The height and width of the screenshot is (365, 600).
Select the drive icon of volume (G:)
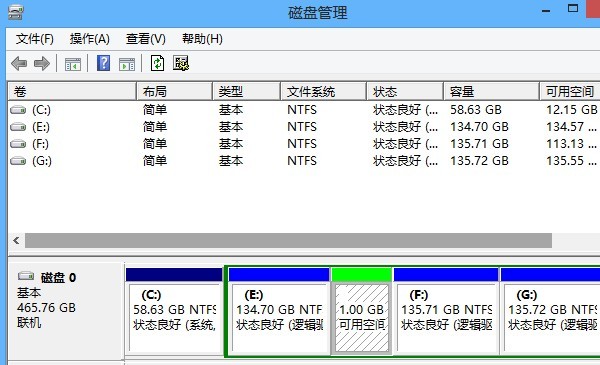pyautogui.click(x=18, y=161)
